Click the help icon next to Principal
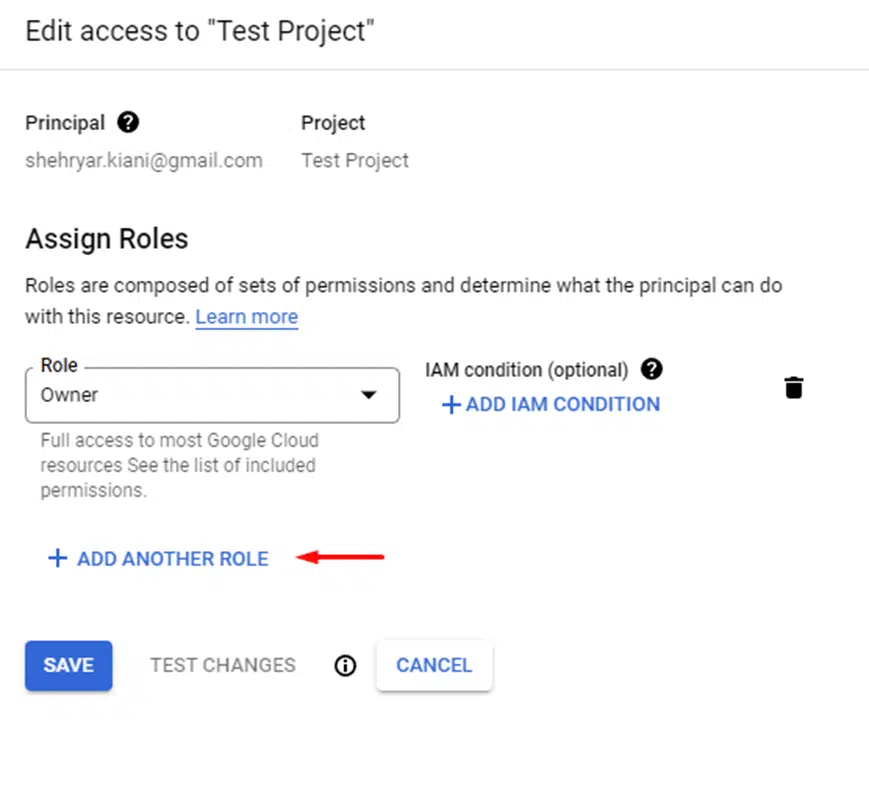Viewport: 869px width, 811px height. click(128, 122)
